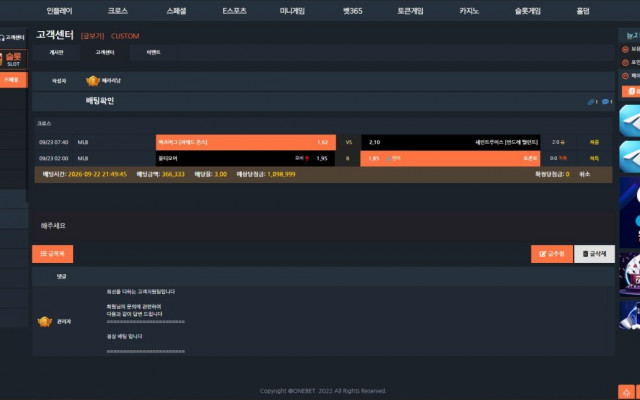This screenshot has height=400, width=640.
Task: Select the black 1.95 over odds cell
Action: (245, 158)
